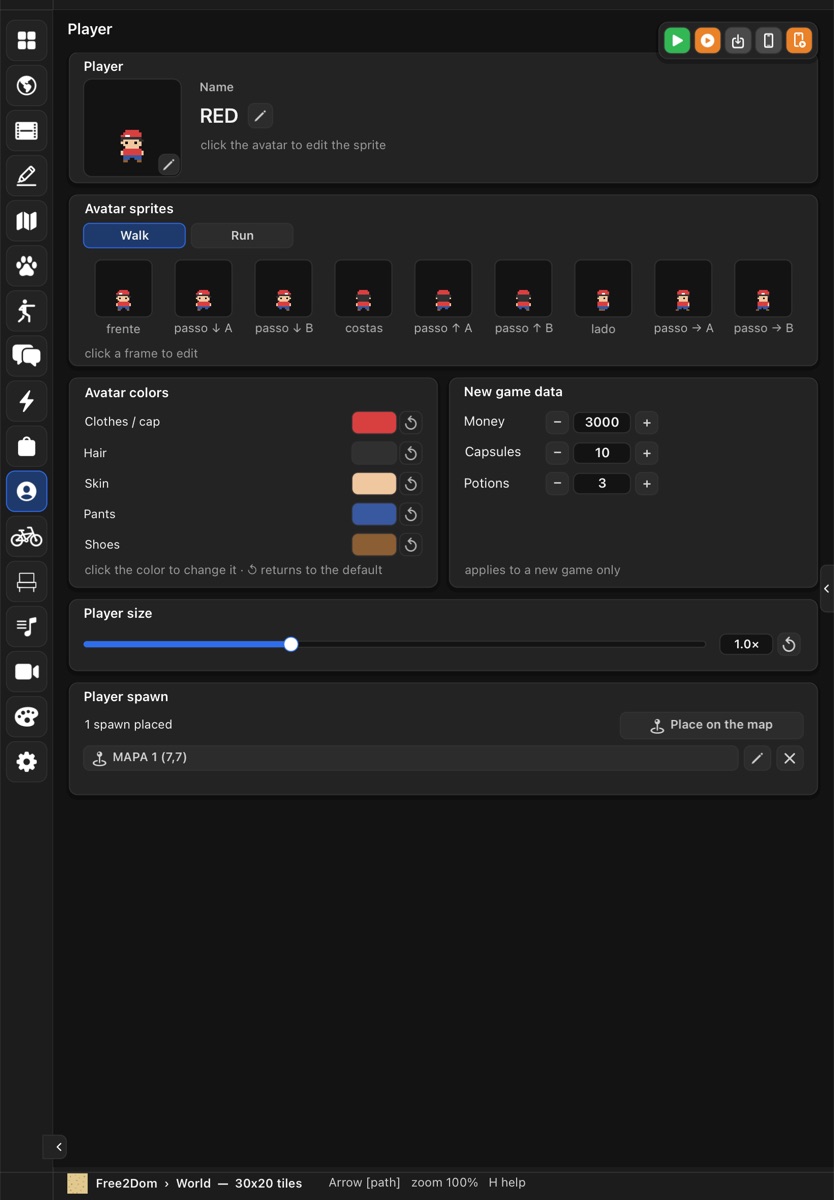
Task: Click the Money value field 3000
Action: (x=602, y=422)
